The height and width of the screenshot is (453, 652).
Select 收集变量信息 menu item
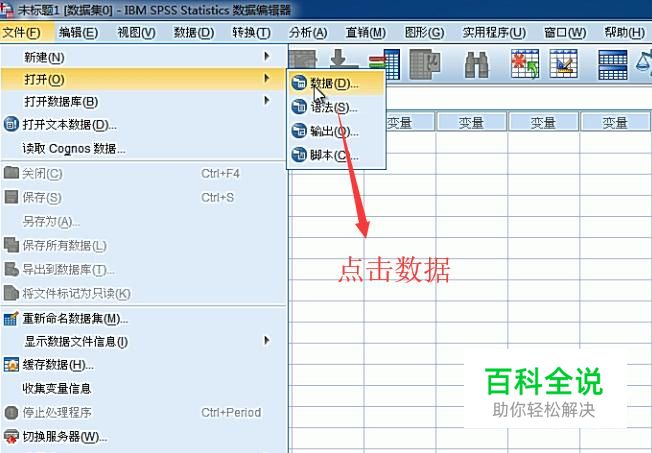tap(144, 389)
